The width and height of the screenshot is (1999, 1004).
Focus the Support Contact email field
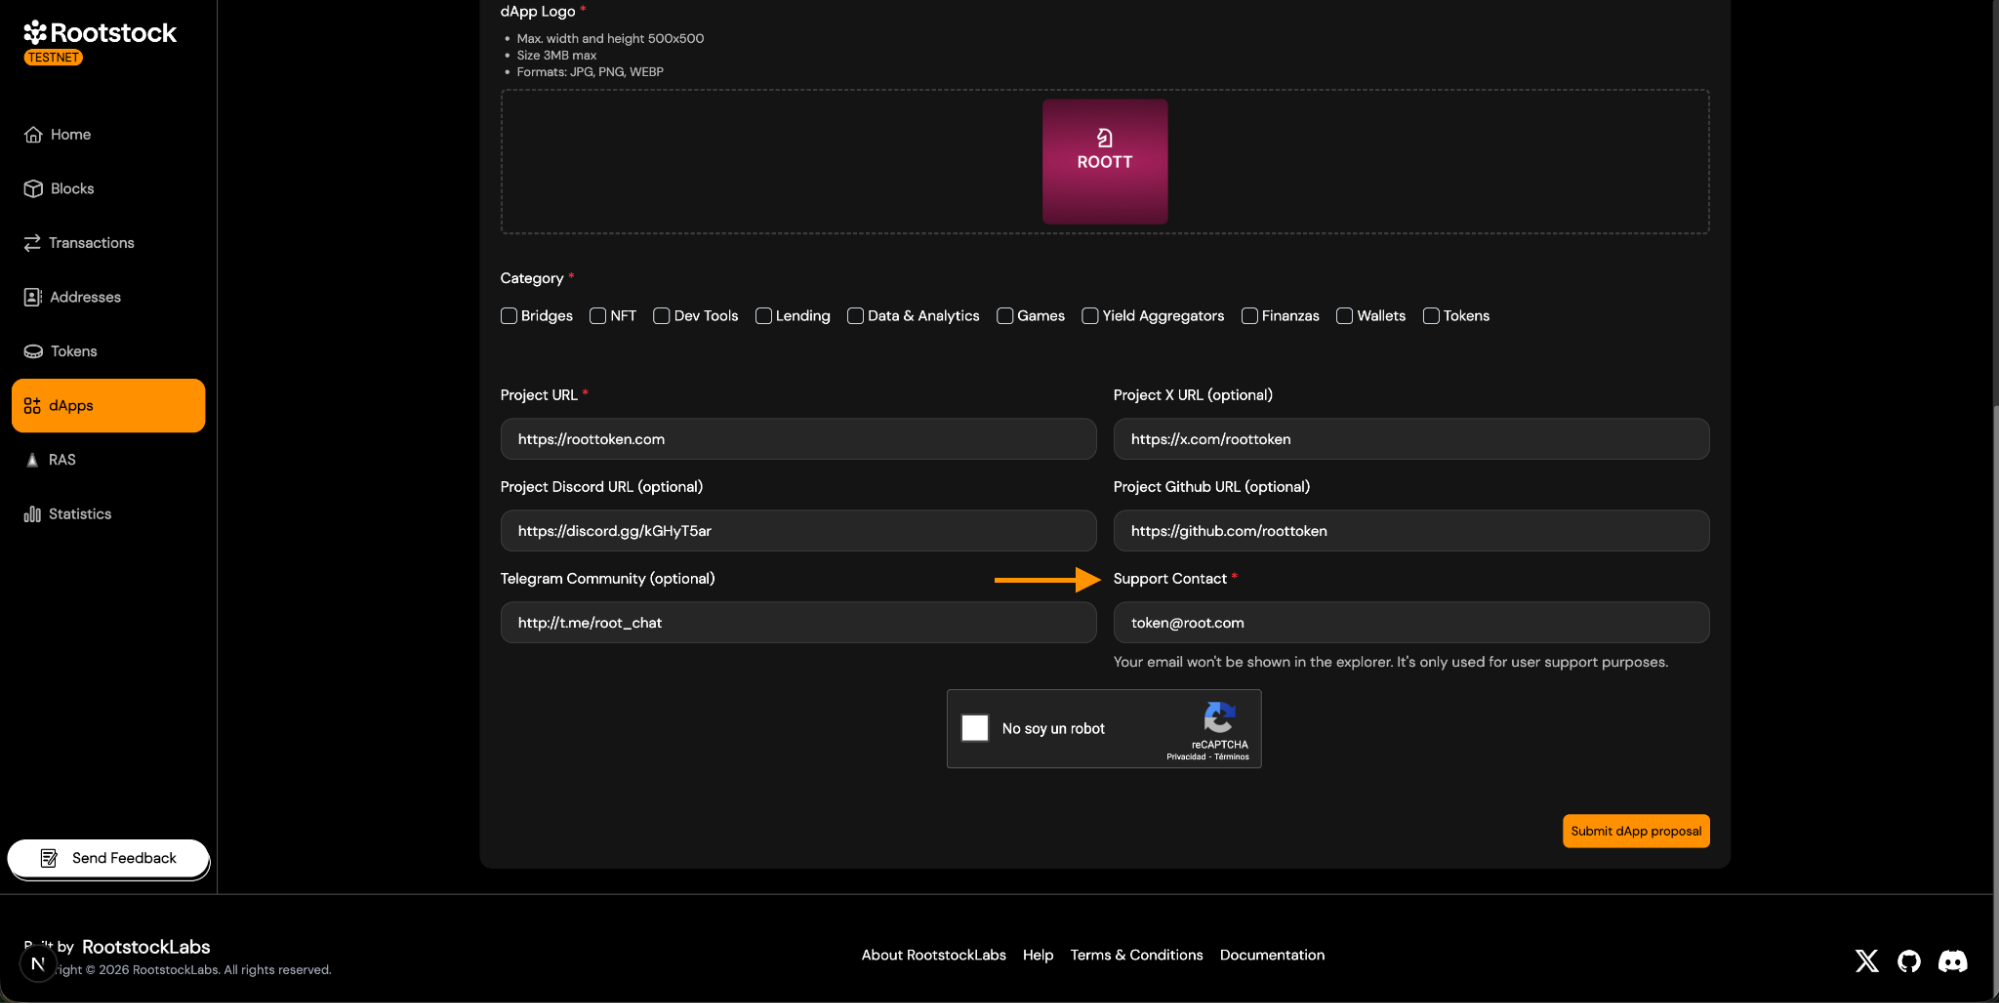click(x=1410, y=622)
